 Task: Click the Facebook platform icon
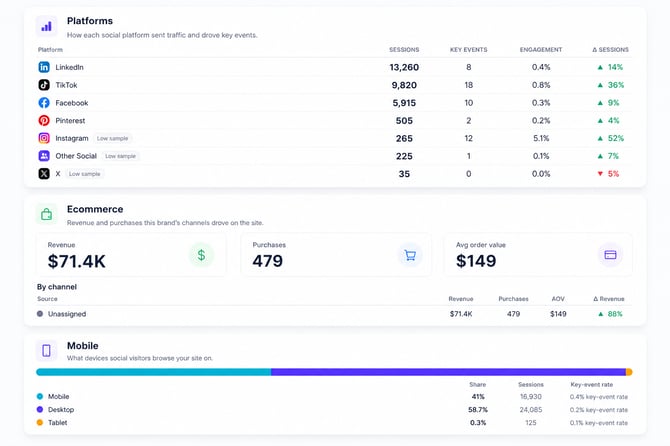click(x=44, y=103)
